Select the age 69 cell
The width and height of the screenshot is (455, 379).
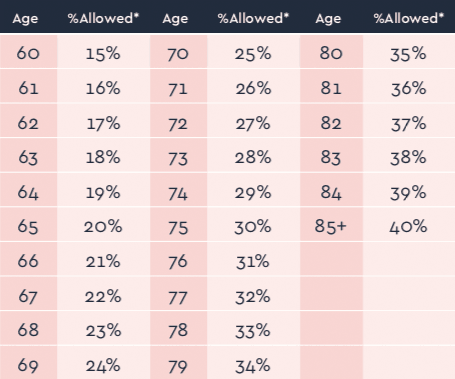click(28, 363)
